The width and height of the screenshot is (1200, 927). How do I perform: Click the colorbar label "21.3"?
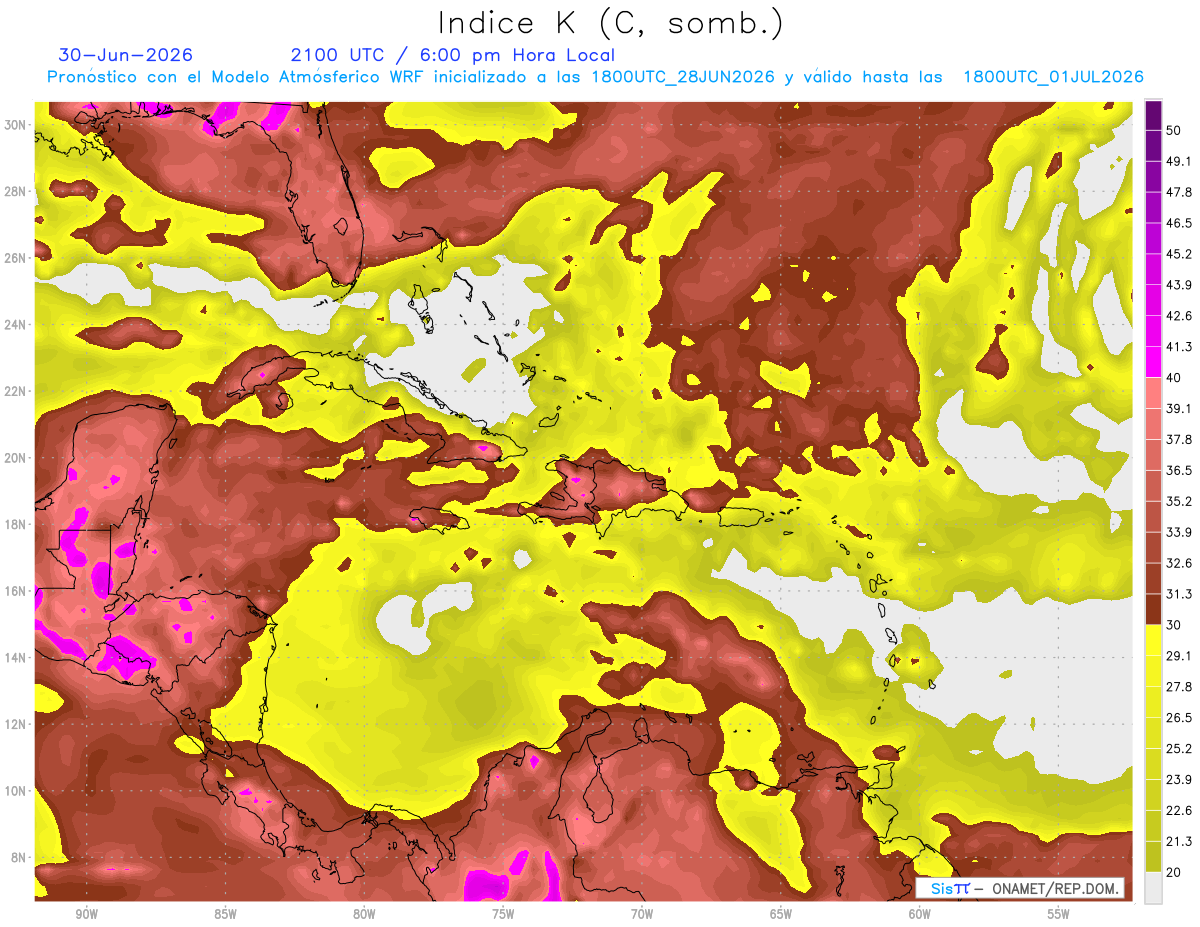(1179, 841)
